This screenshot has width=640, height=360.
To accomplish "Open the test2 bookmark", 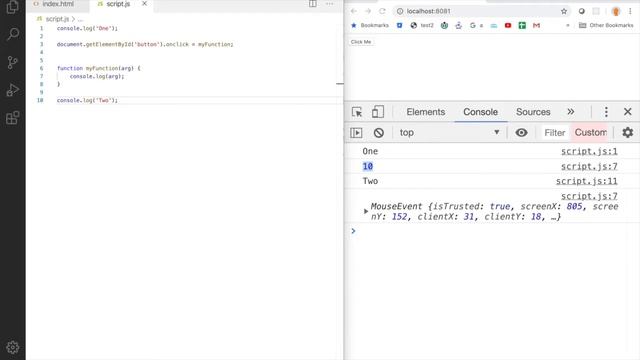I will click(422, 25).
